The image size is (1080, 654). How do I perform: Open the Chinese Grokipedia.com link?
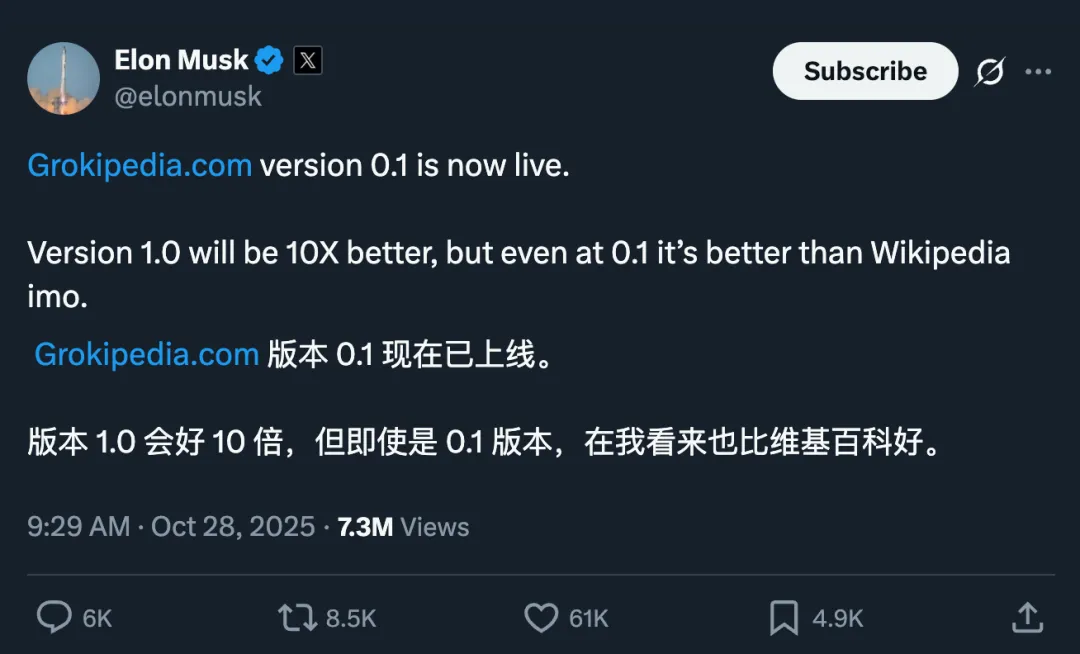146,354
